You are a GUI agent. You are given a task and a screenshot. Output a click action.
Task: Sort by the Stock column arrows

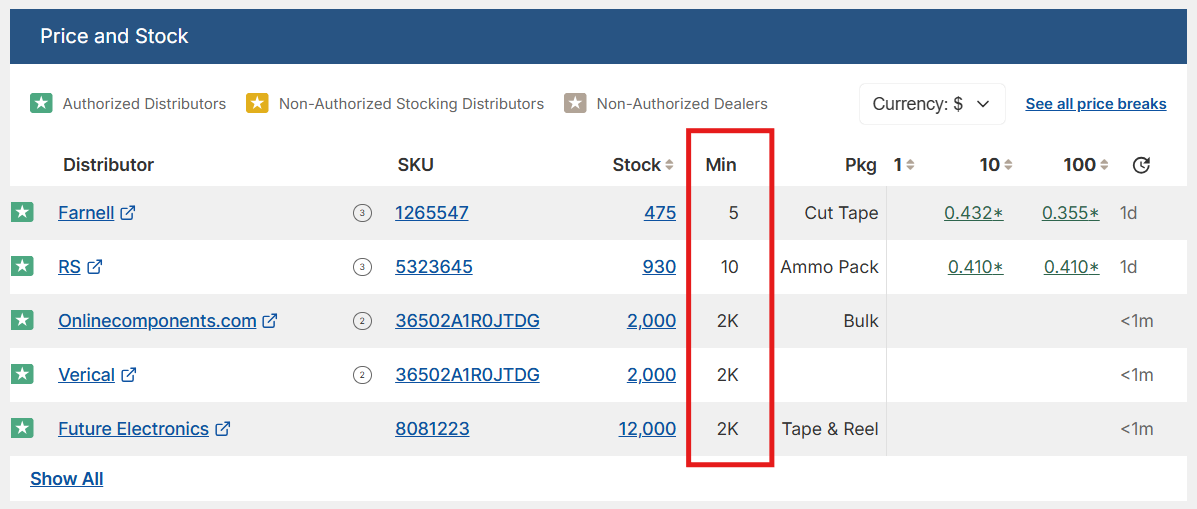pos(669,165)
